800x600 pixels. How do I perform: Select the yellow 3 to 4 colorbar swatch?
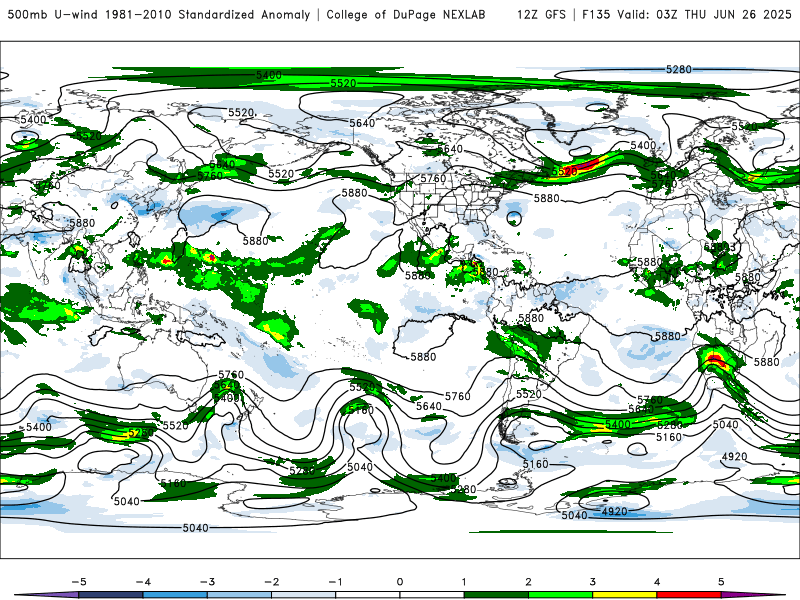(625, 595)
